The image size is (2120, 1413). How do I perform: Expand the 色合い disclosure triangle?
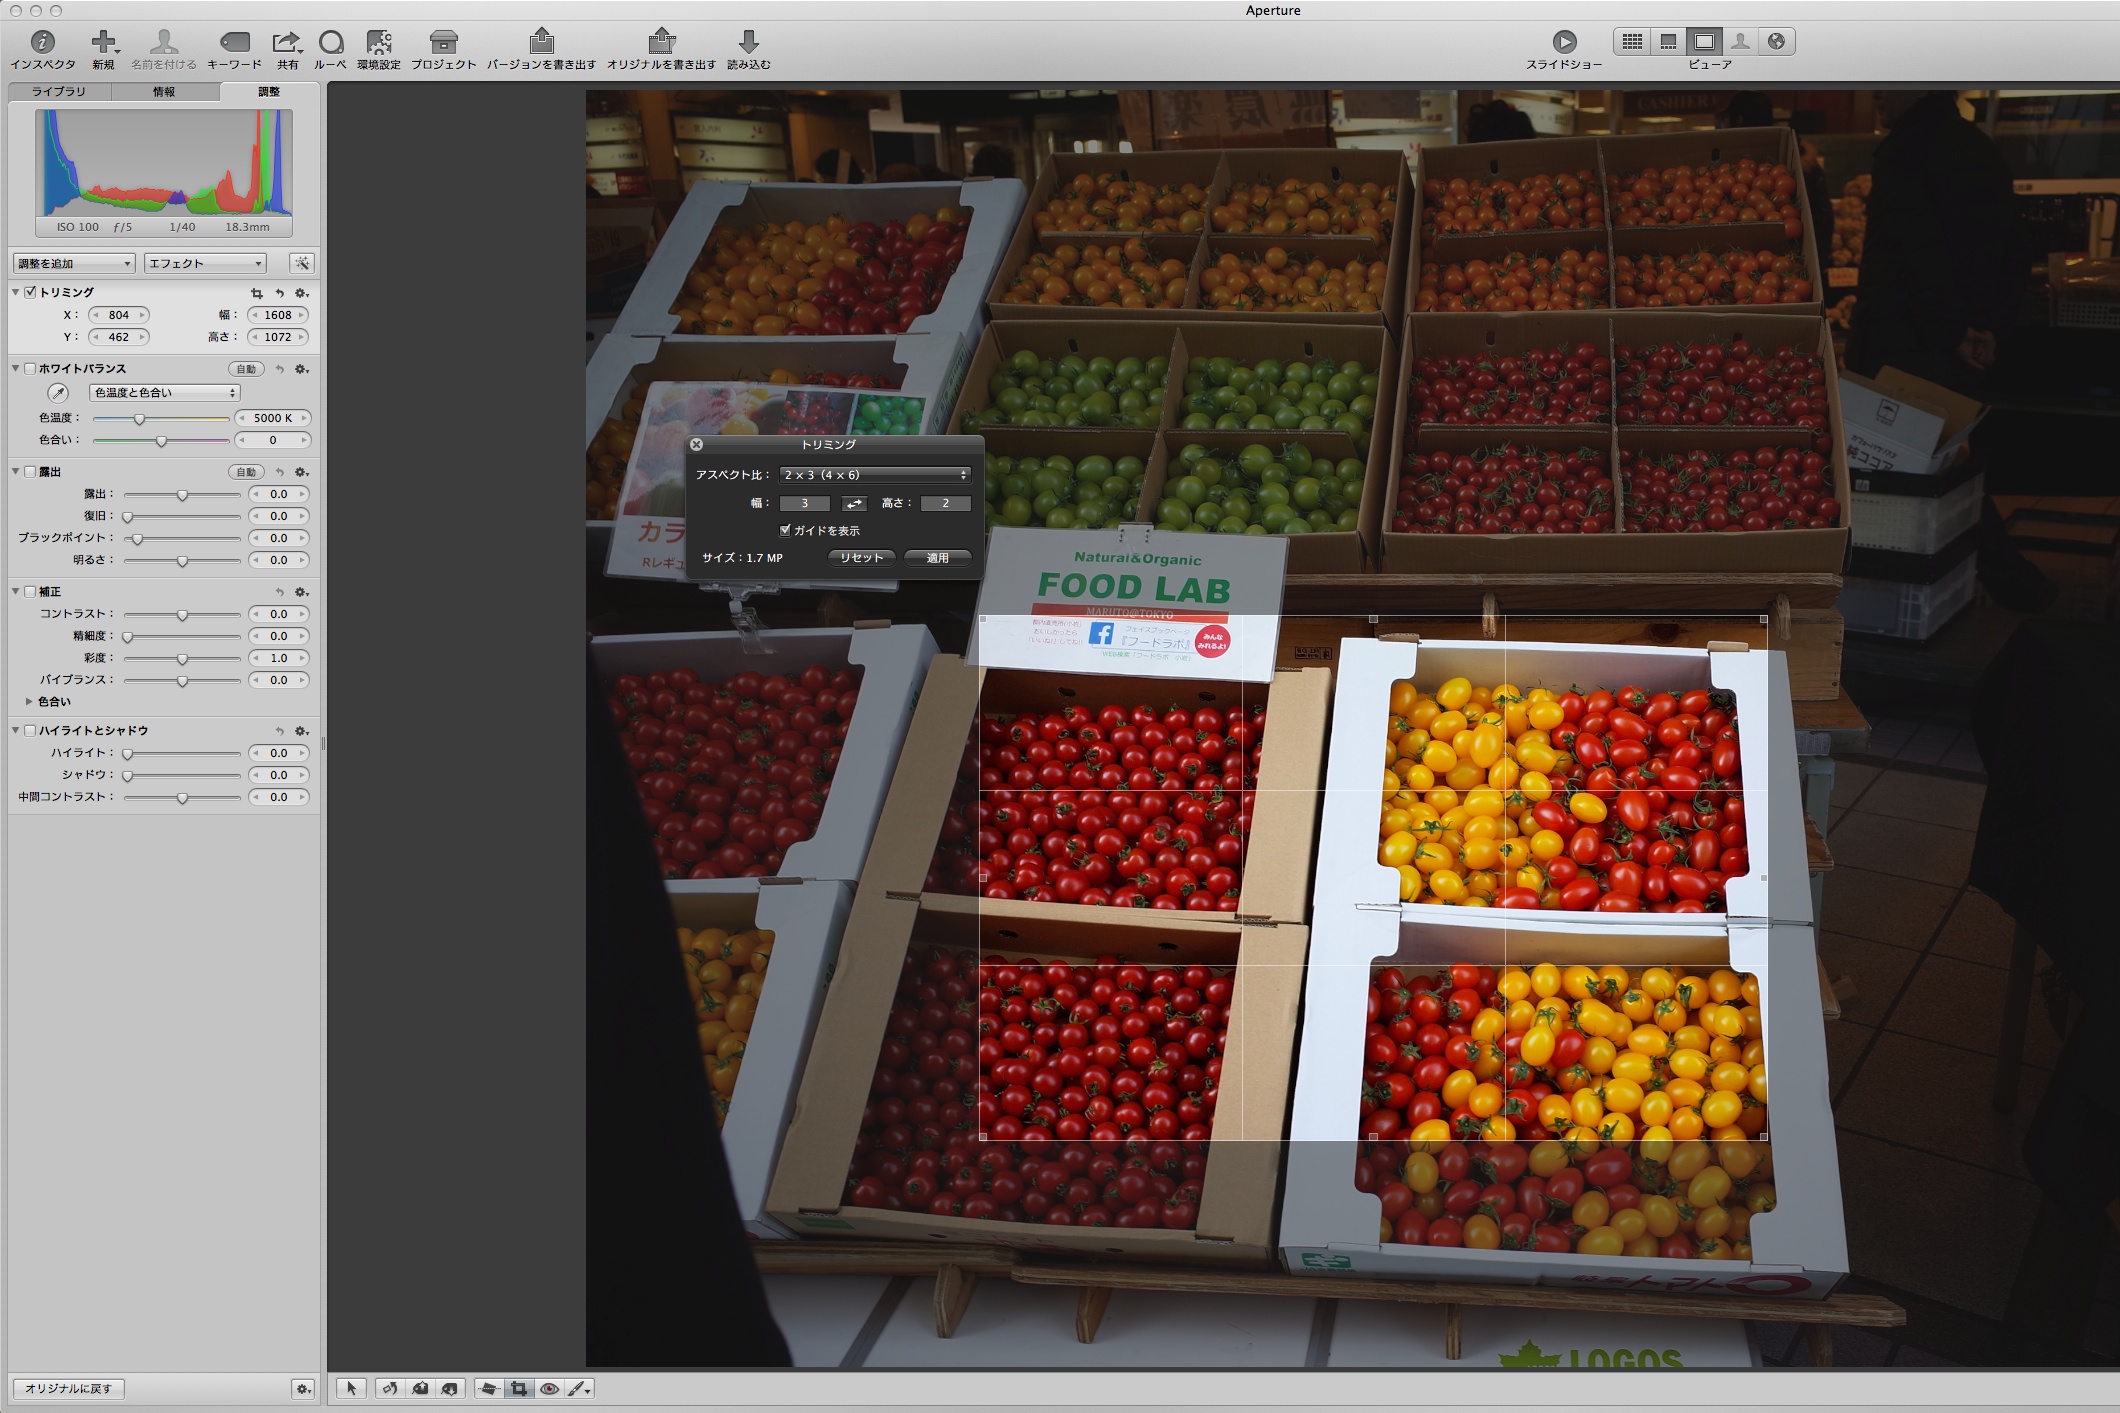[x=29, y=702]
